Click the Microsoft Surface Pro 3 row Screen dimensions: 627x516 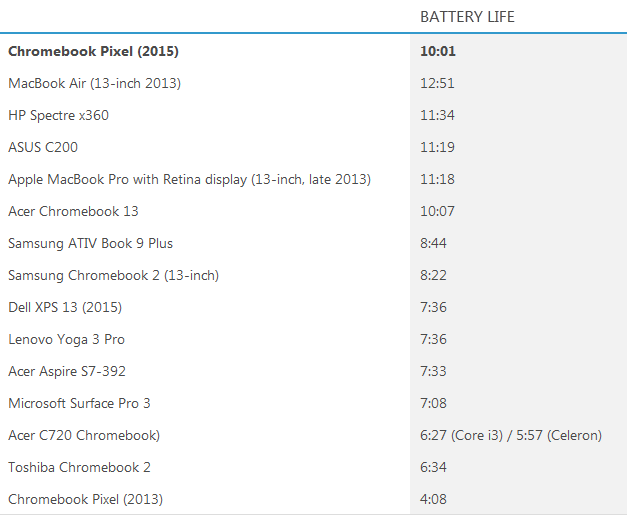point(80,403)
